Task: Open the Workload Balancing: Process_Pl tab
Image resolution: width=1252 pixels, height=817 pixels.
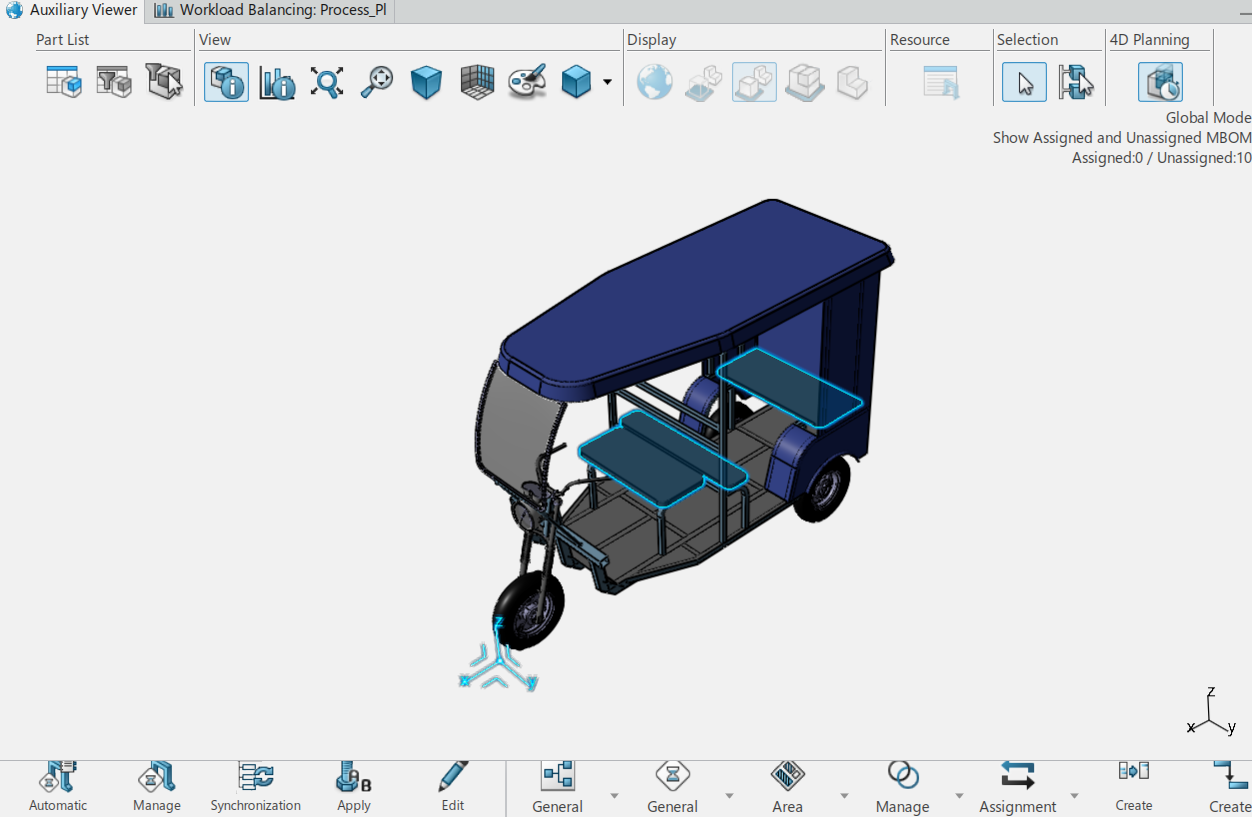Action: pyautogui.click(x=270, y=11)
